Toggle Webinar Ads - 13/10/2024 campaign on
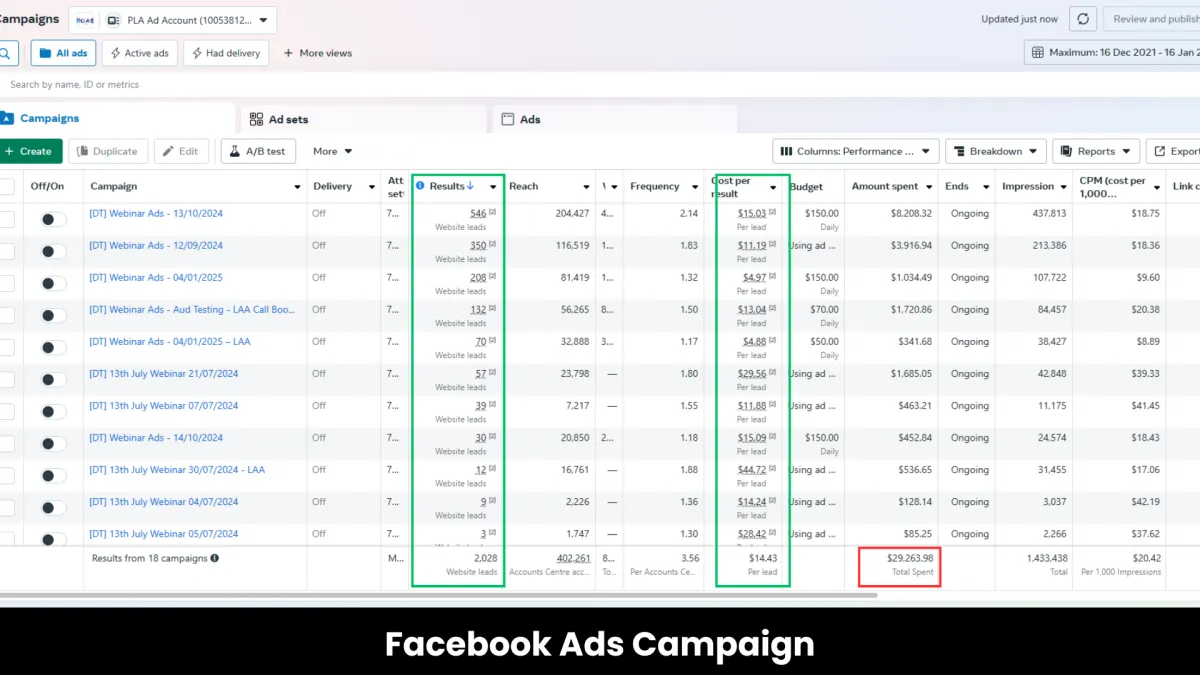The height and width of the screenshot is (675, 1200). tap(53, 220)
